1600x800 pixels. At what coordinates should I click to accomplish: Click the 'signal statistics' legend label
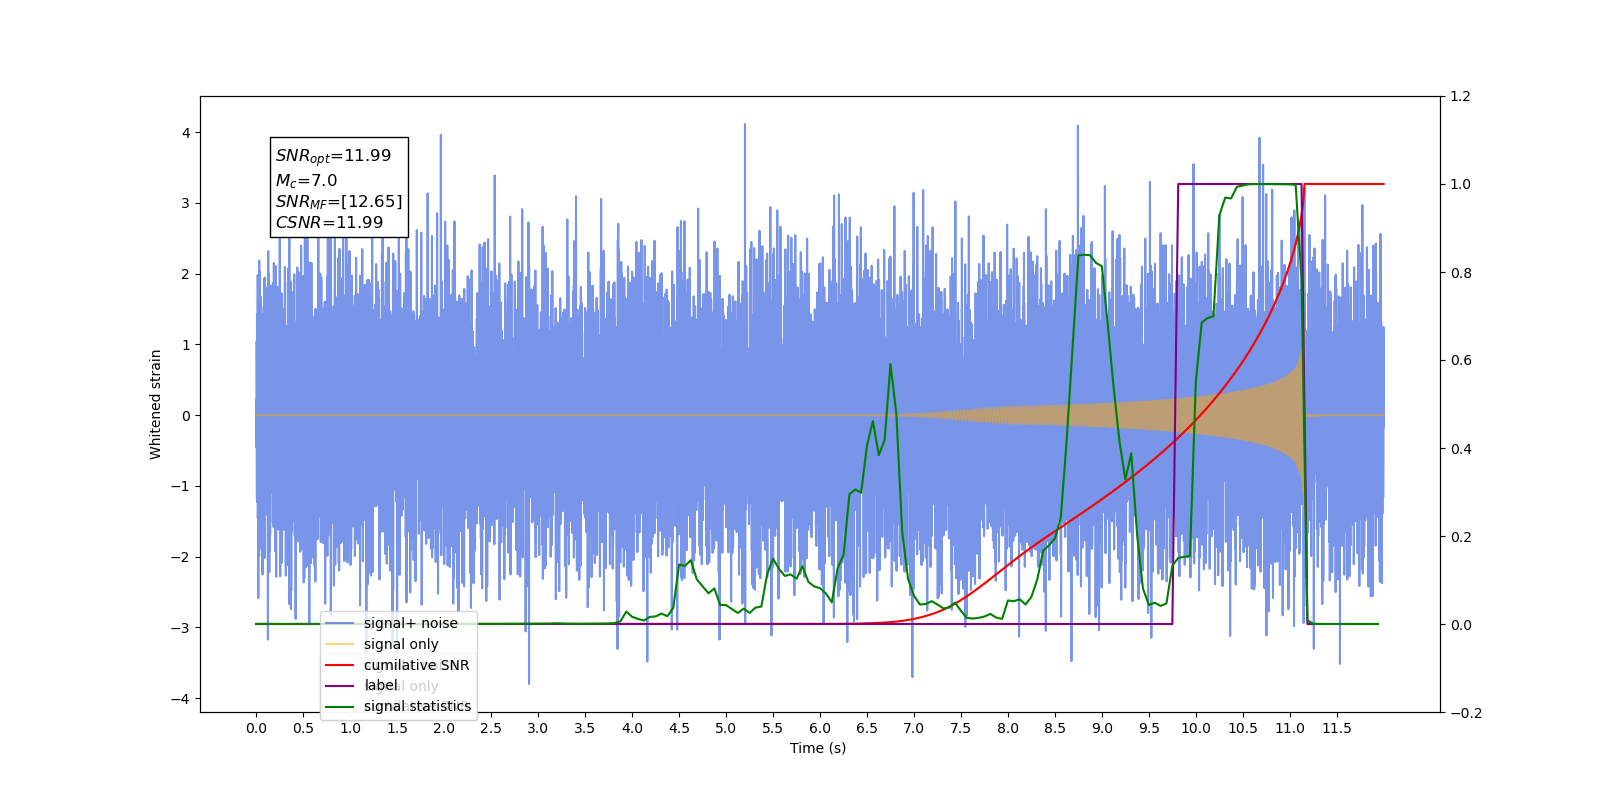pos(417,706)
